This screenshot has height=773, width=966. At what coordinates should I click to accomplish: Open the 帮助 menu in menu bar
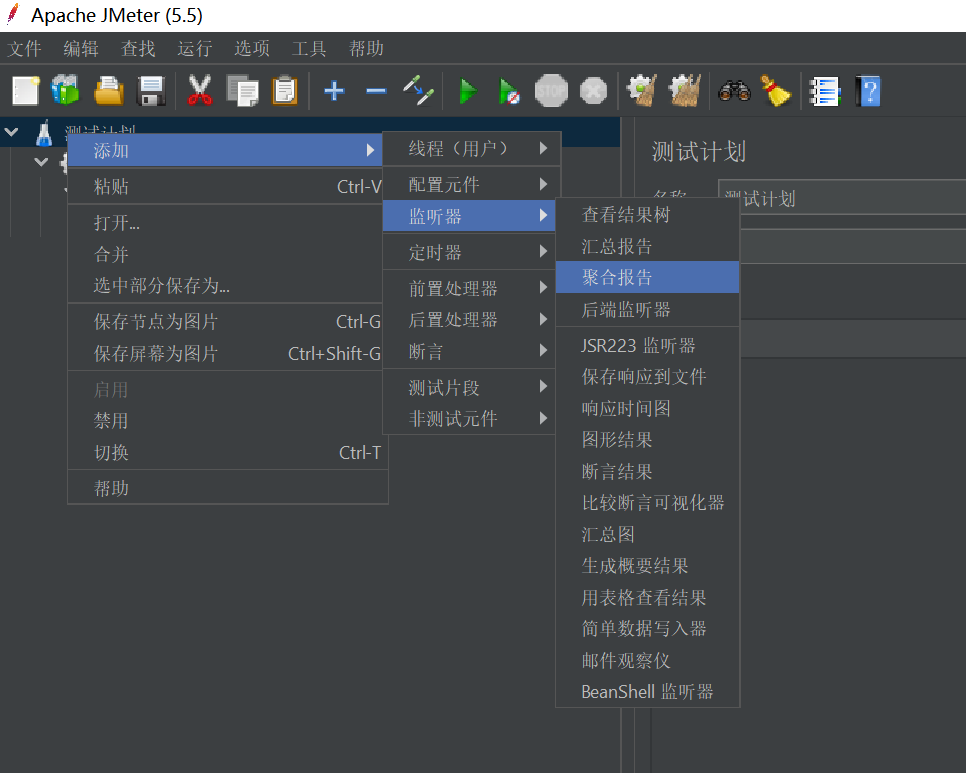pyautogui.click(x=366, y=48)
